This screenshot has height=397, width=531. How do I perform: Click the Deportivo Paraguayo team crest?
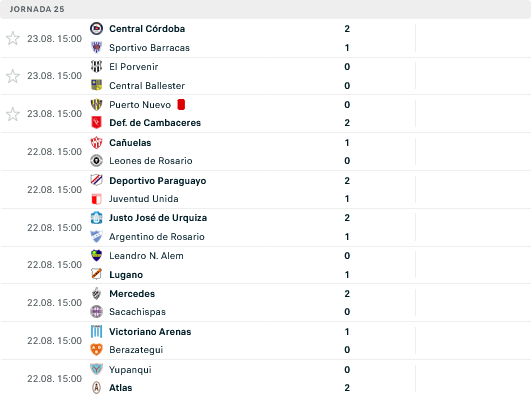tap(97, 180)
